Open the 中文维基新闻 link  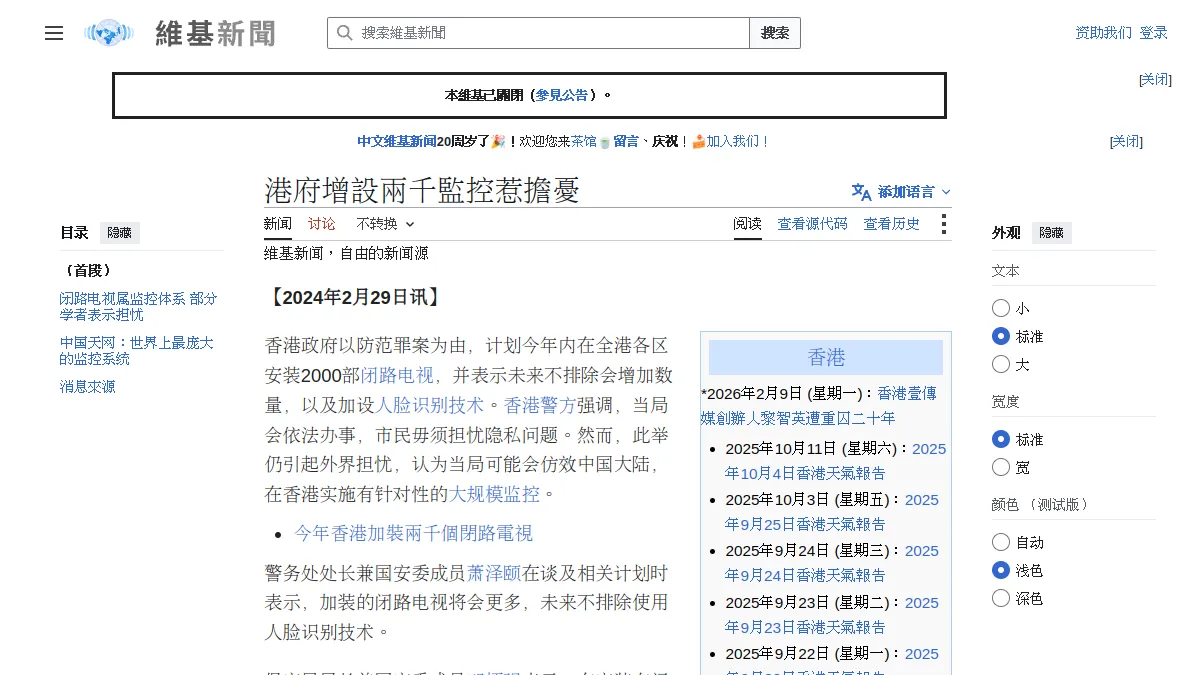[397, 142]
